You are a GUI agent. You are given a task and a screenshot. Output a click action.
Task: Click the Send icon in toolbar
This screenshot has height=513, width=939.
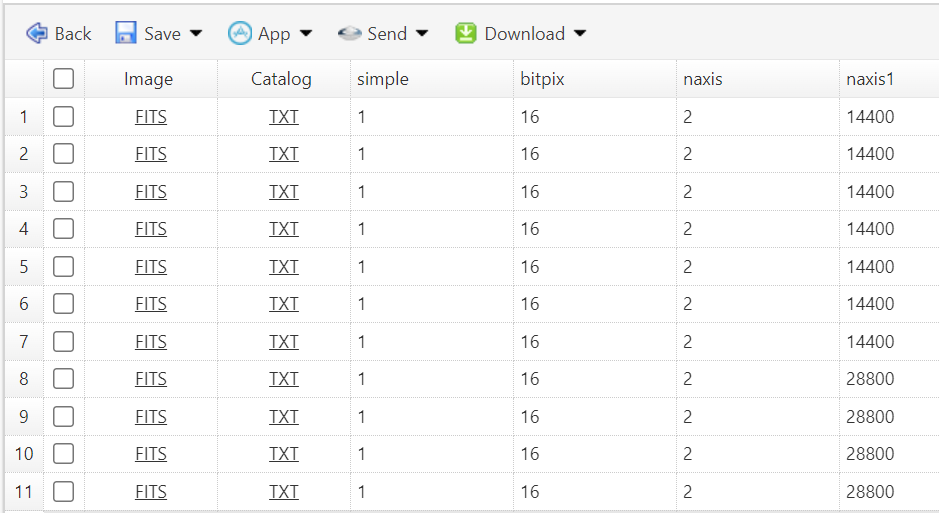point(349,33)
